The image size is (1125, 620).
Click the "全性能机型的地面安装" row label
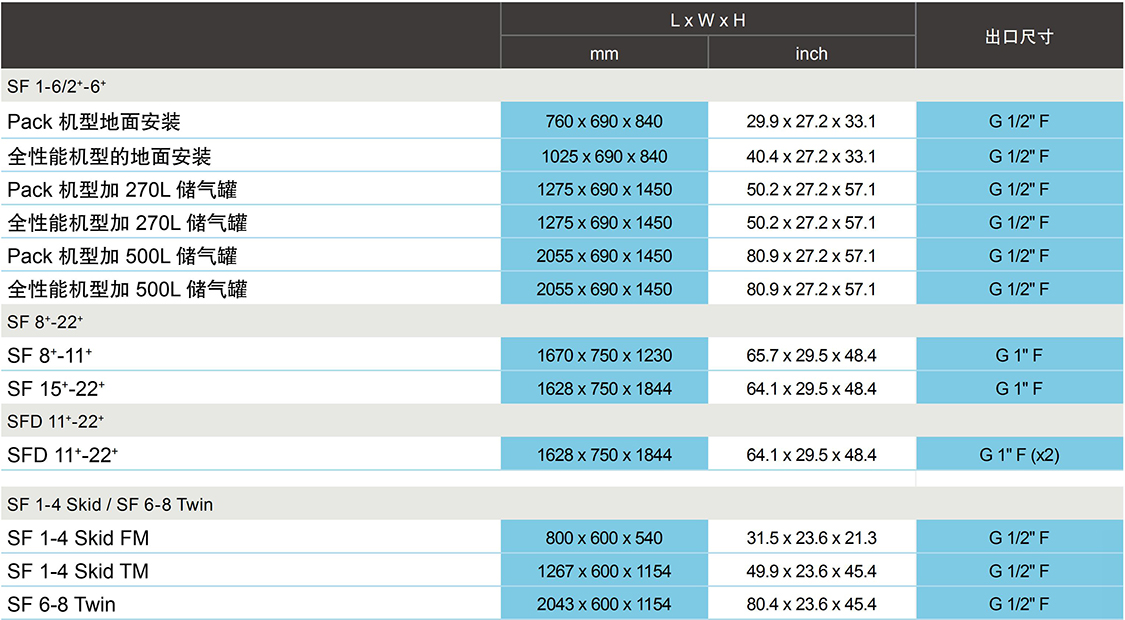pos(109,156)
